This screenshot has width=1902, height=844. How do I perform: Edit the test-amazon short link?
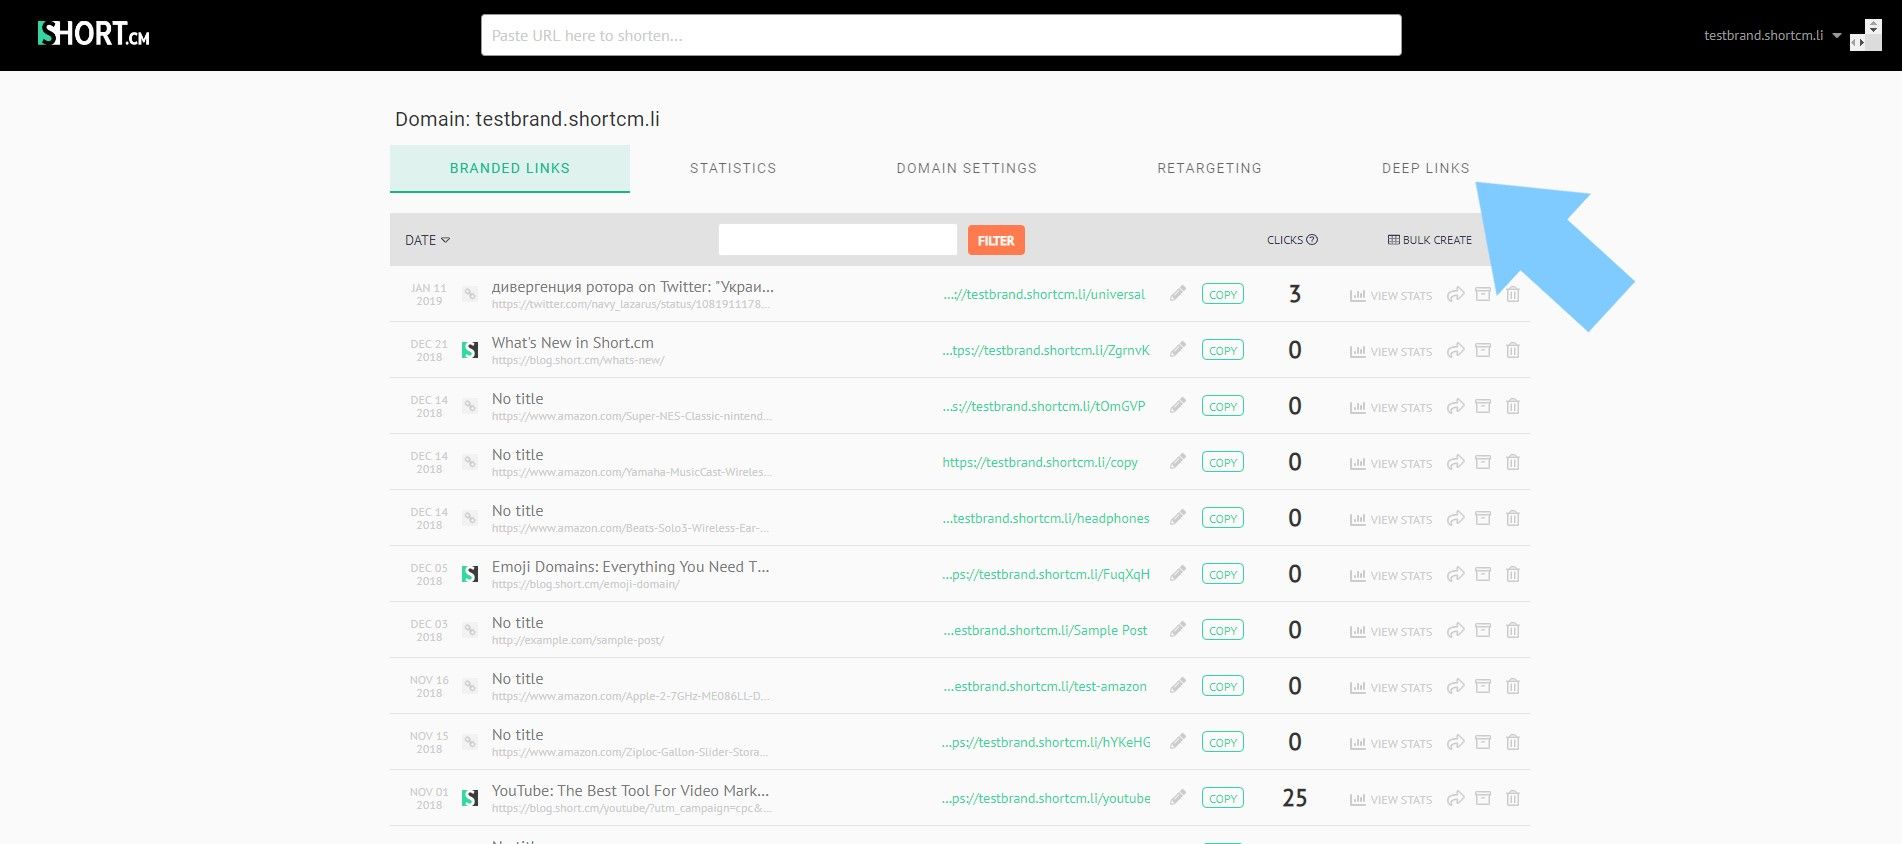point(1178,685)
